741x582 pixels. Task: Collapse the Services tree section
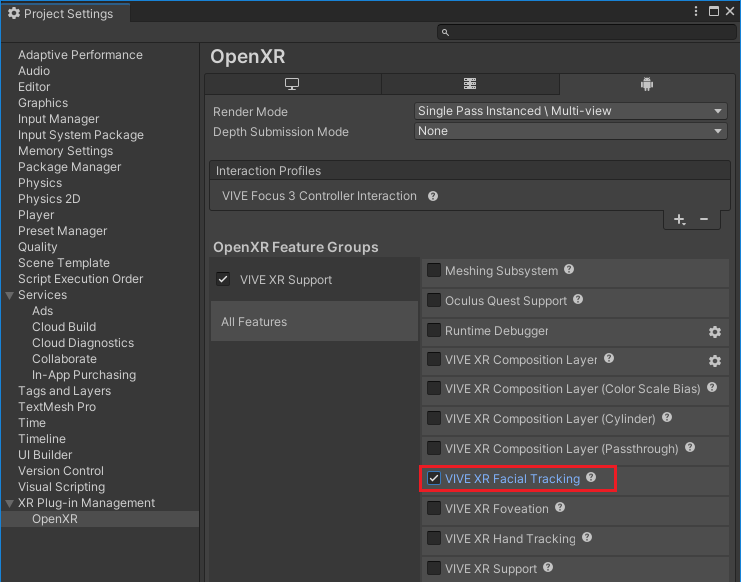pos(9,296)
